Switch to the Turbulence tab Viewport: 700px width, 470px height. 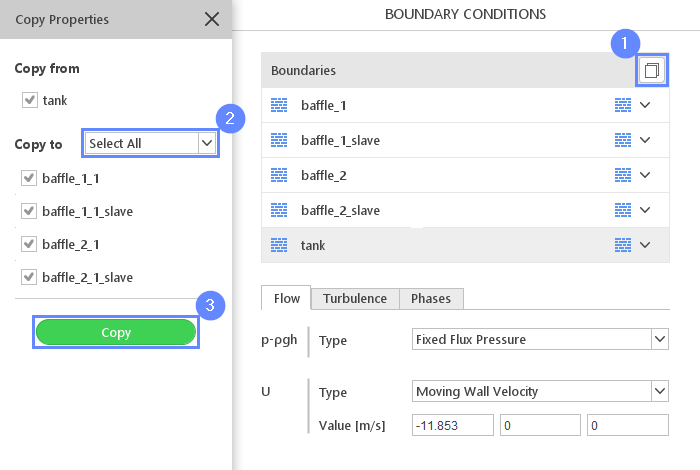pos(355,299)
